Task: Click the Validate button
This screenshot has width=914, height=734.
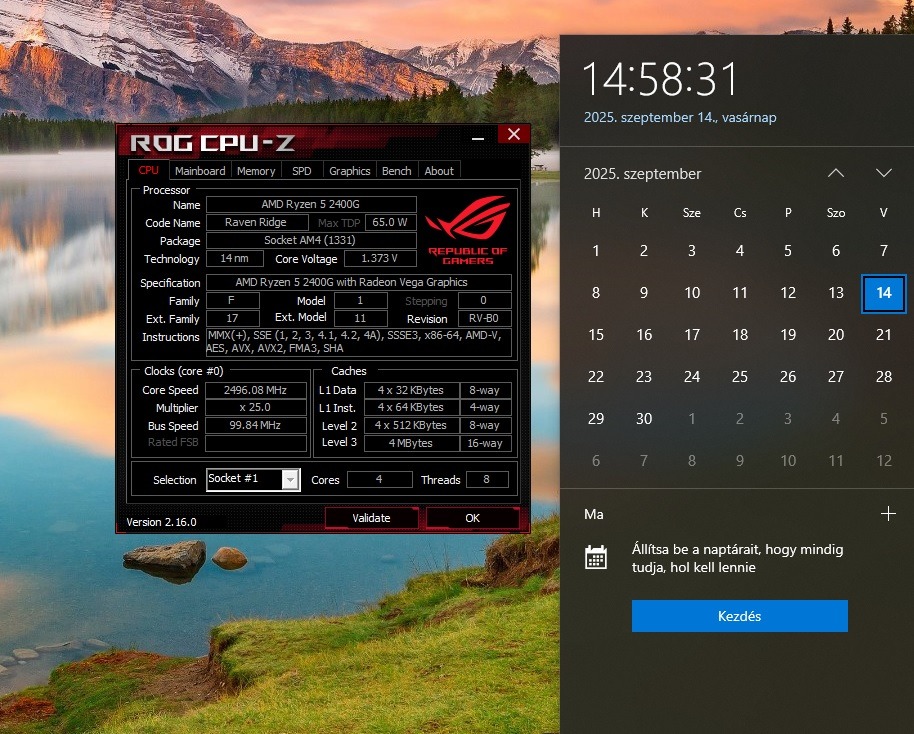Action: pyautogui.click(x=371, y=518)
